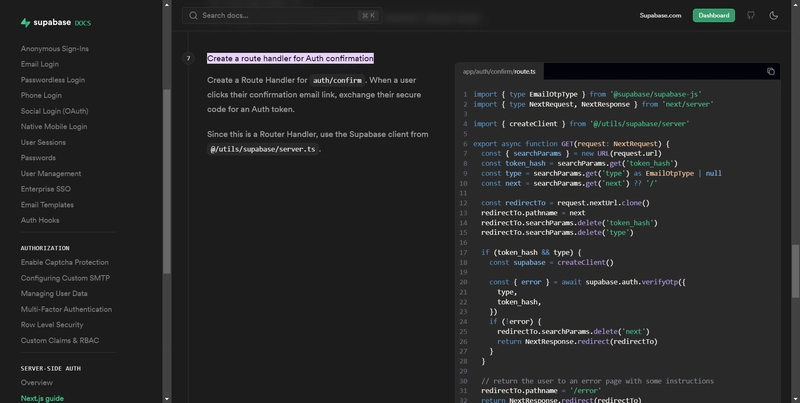Open Configuring Custom SMTP page
This screenshot has width=800, height=403.
[65, 278]
